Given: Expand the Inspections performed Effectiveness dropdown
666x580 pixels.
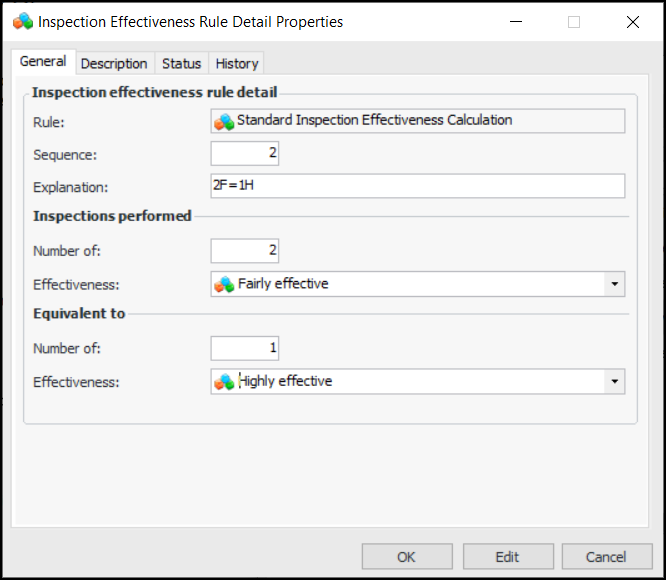Looking at the screenshot, I should coord(614,284).
